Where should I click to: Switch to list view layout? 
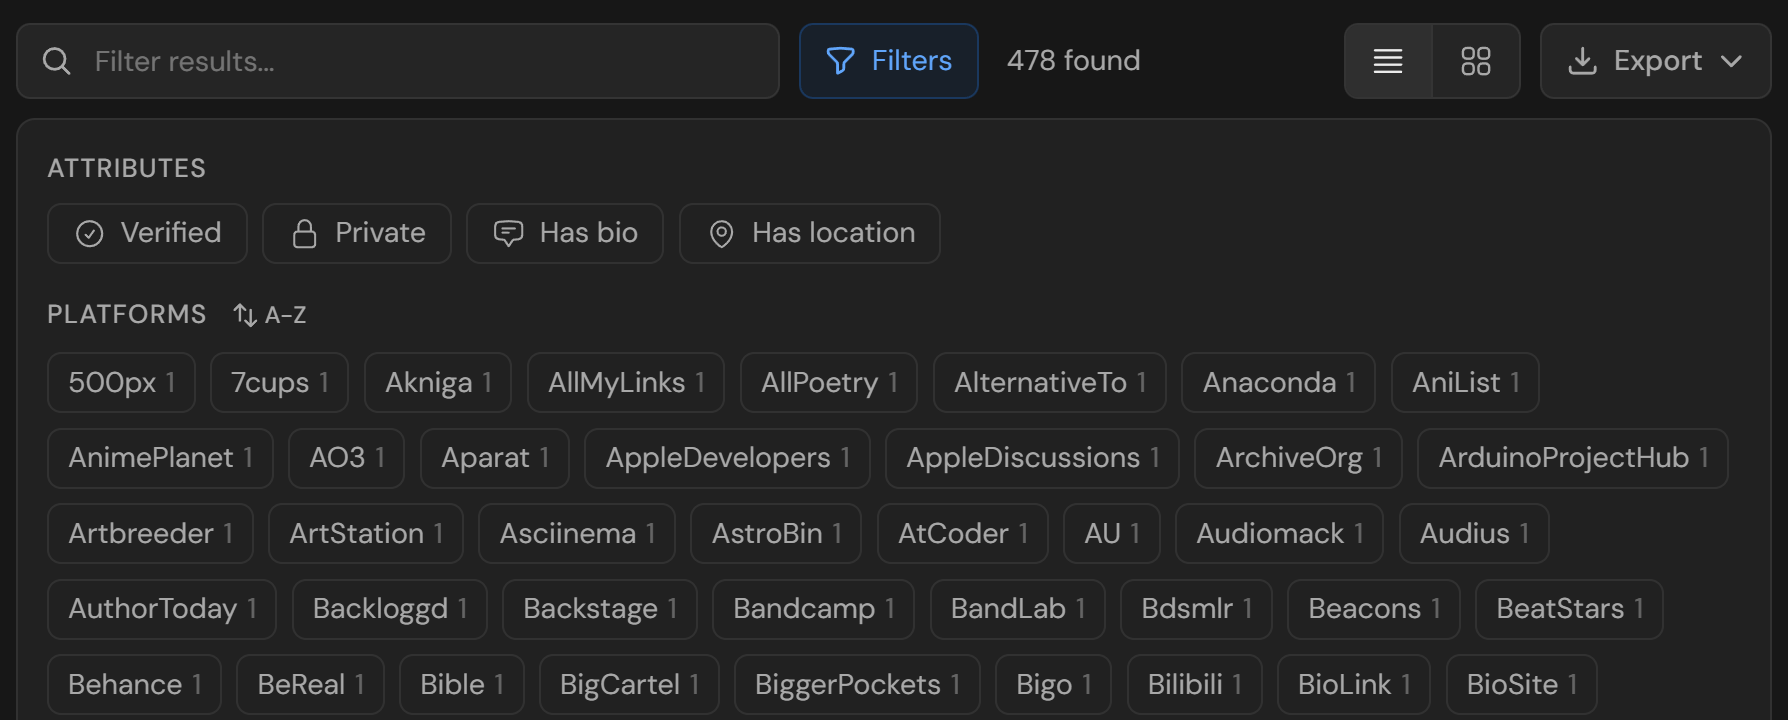[1388, 61]
